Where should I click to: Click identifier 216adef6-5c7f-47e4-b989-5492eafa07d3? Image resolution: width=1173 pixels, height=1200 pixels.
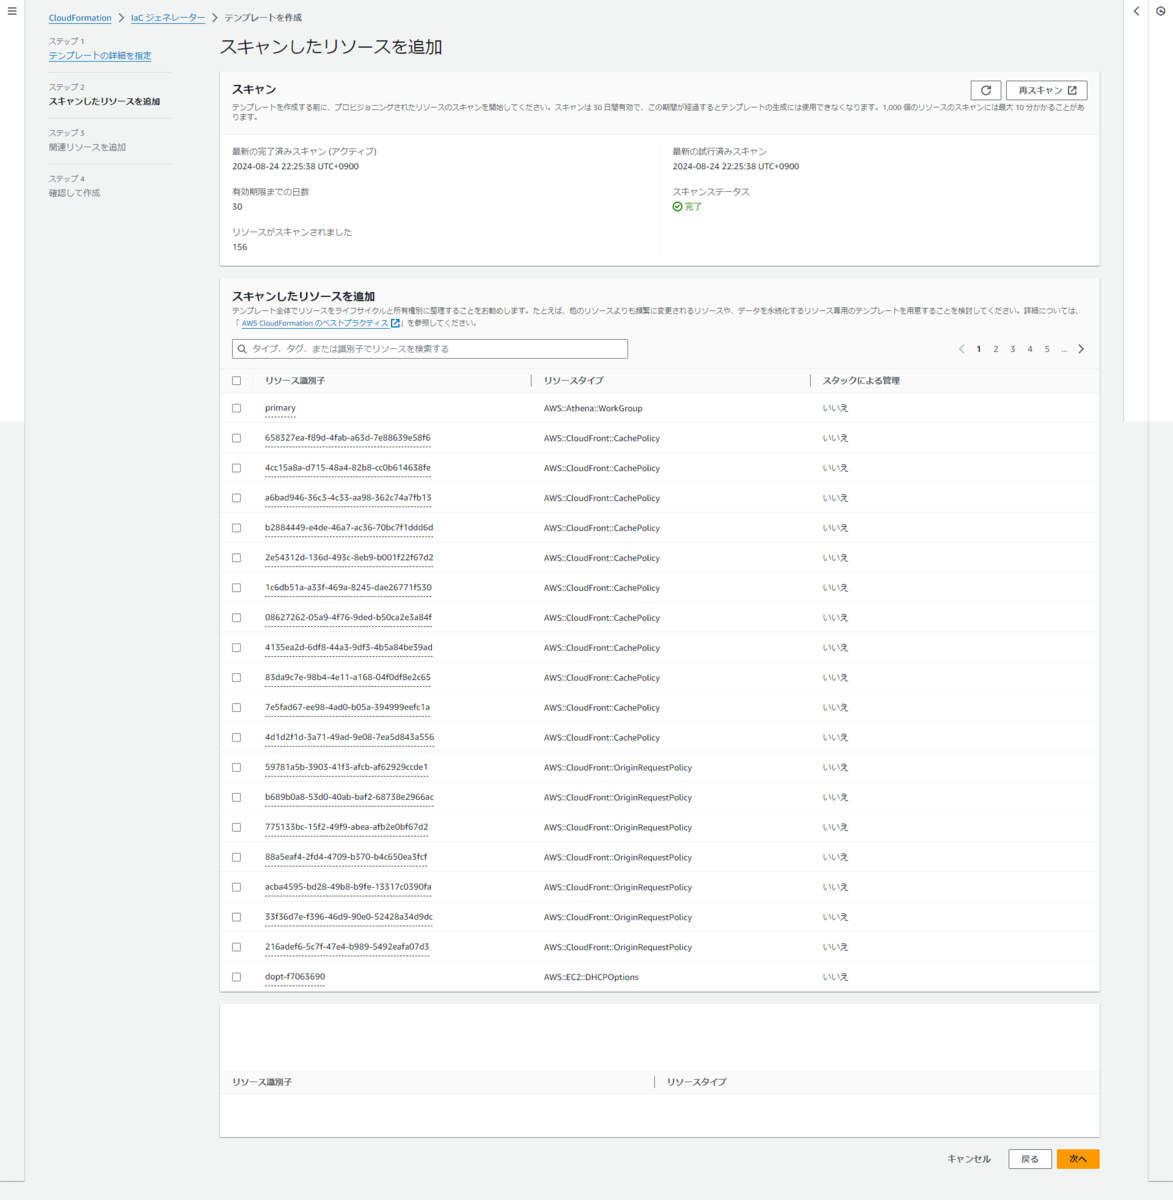347,947
